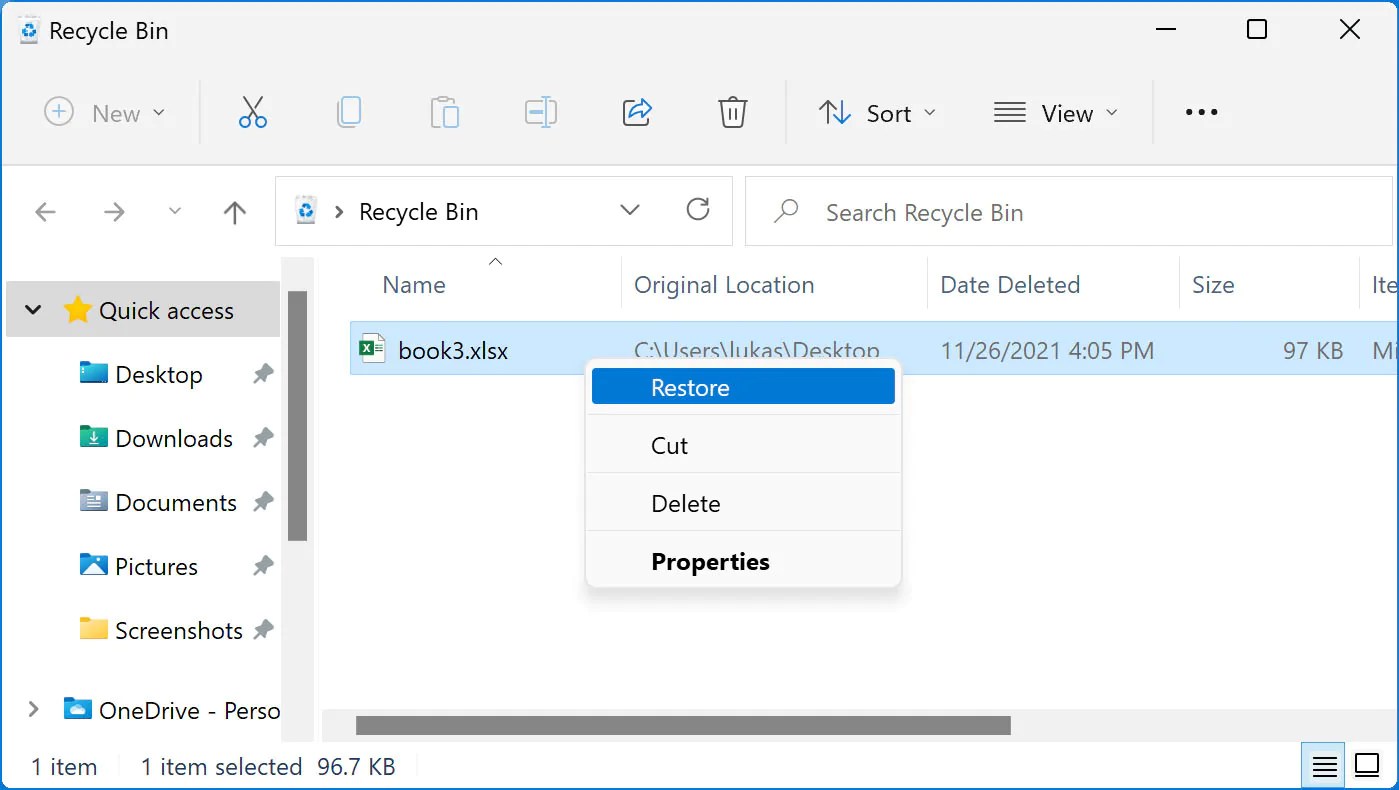Switch to large thumbnails view in status bar
Screen dimensions: 1399x790
(1367, 765)
